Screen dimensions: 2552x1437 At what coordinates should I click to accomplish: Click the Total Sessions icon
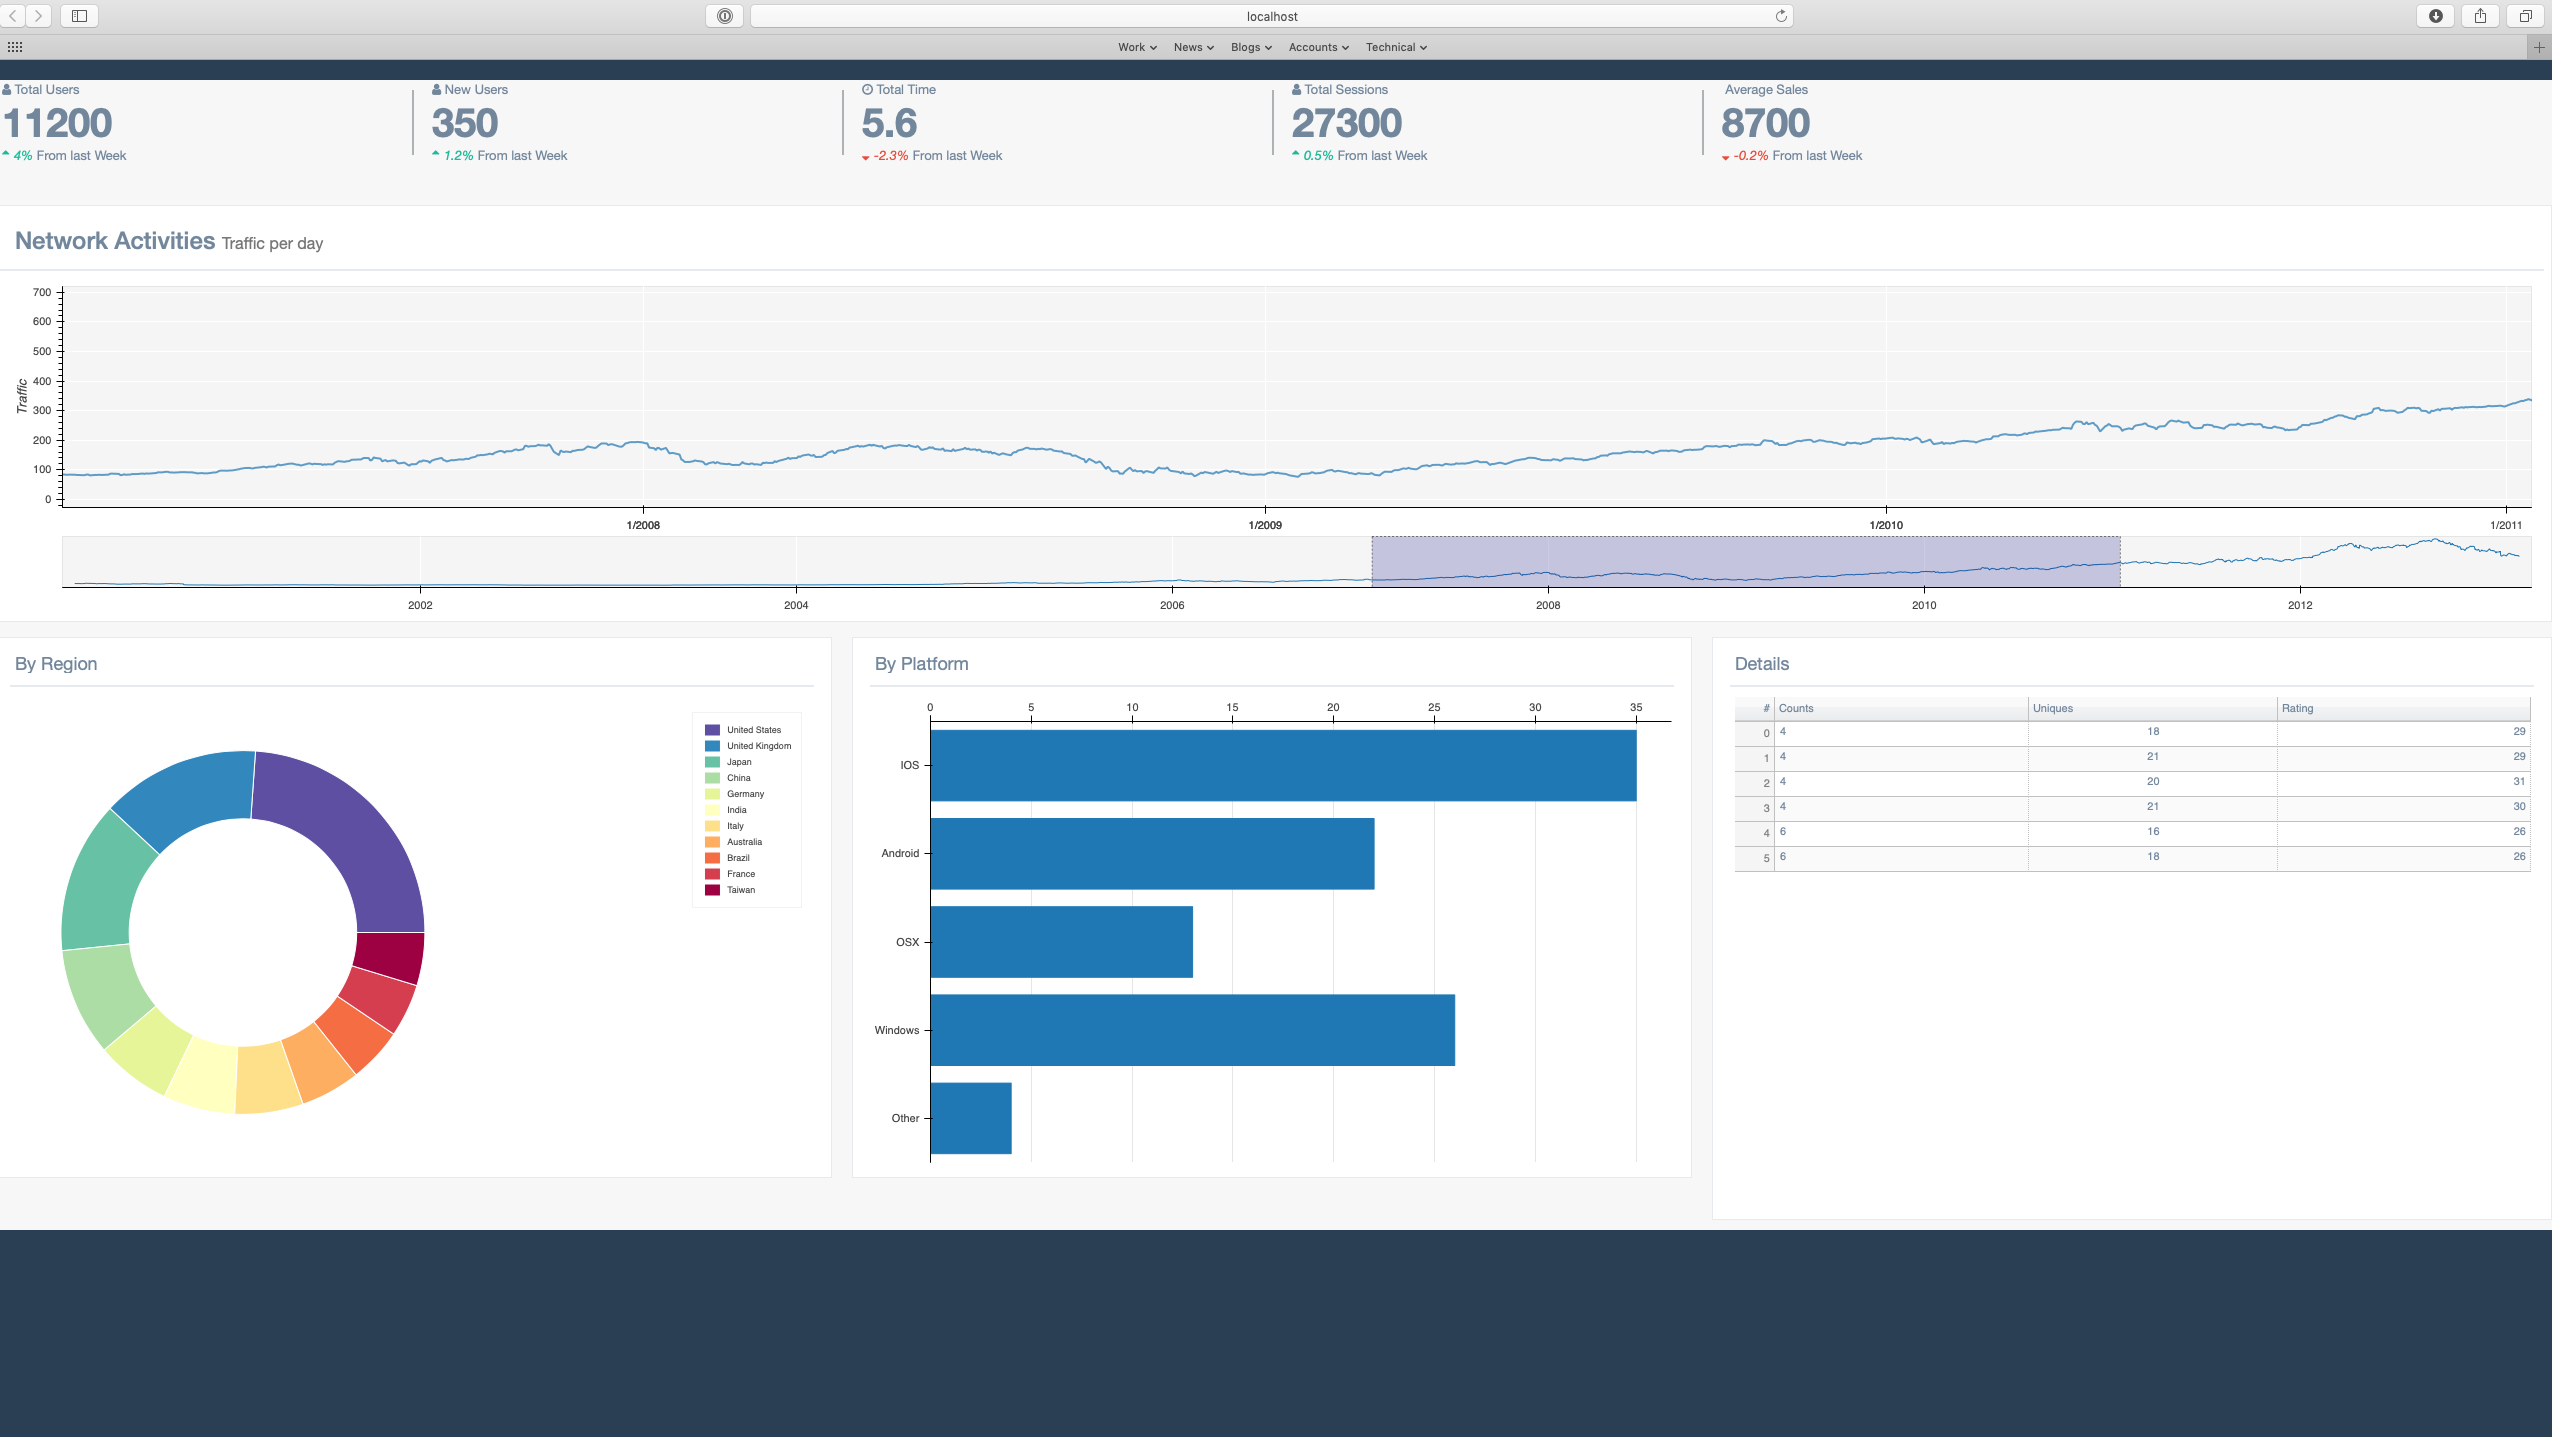click(x=1296, y=89)
